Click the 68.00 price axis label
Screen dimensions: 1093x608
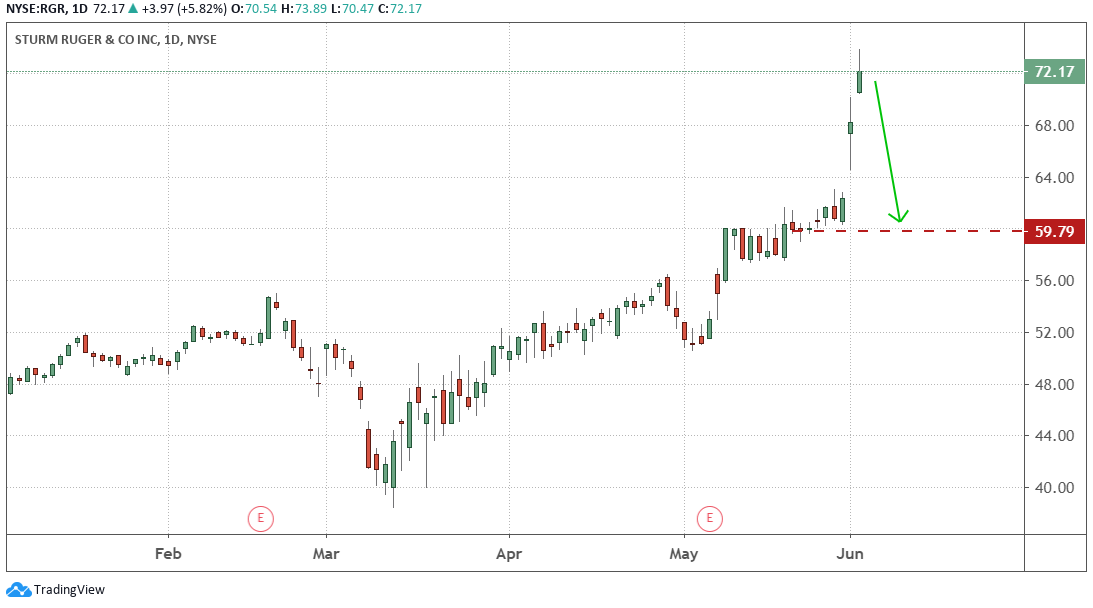click(x=1054, y=125)
